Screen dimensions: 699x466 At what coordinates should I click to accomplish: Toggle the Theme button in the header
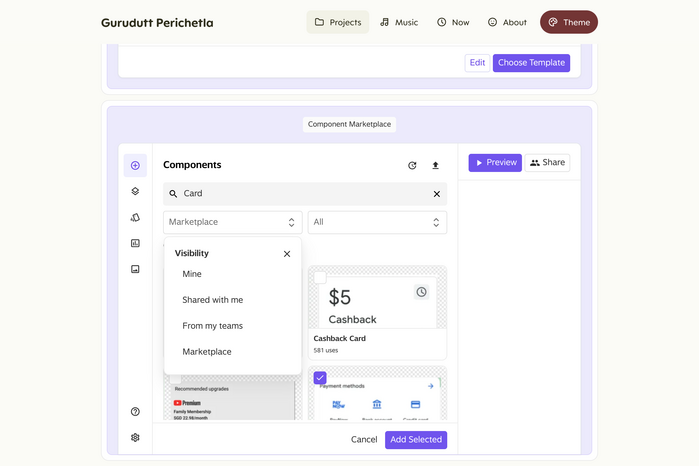pos(569,22)
